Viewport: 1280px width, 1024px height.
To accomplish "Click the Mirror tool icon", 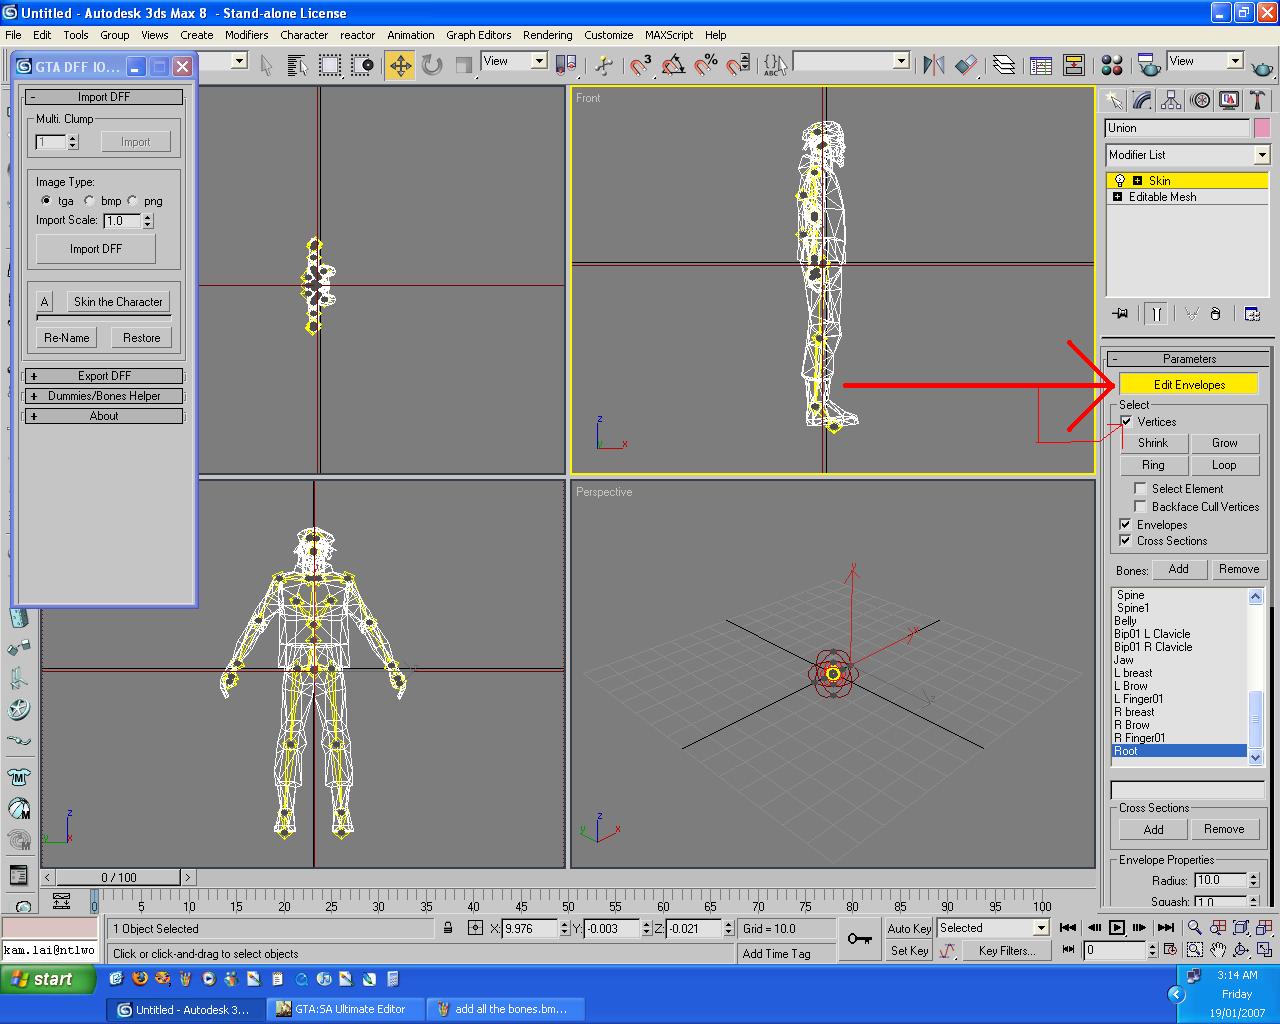I will click(934, 66).
